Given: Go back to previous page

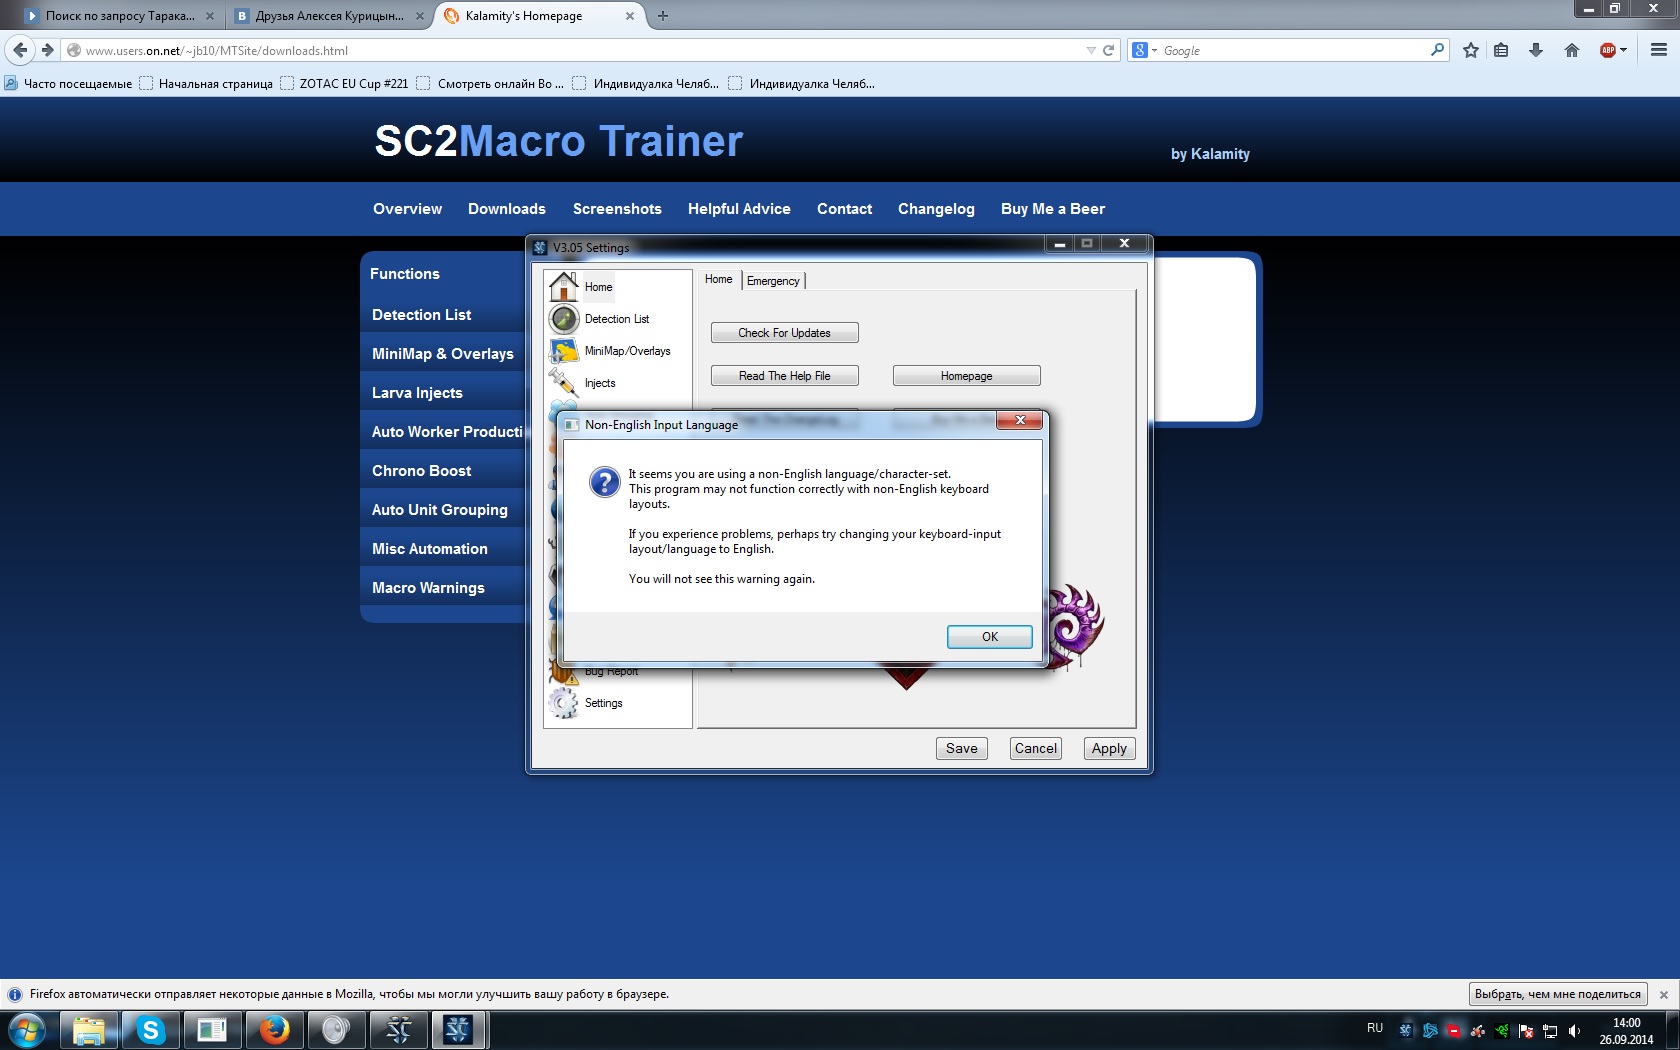Looking at the screenshot, I should [21, 50].
